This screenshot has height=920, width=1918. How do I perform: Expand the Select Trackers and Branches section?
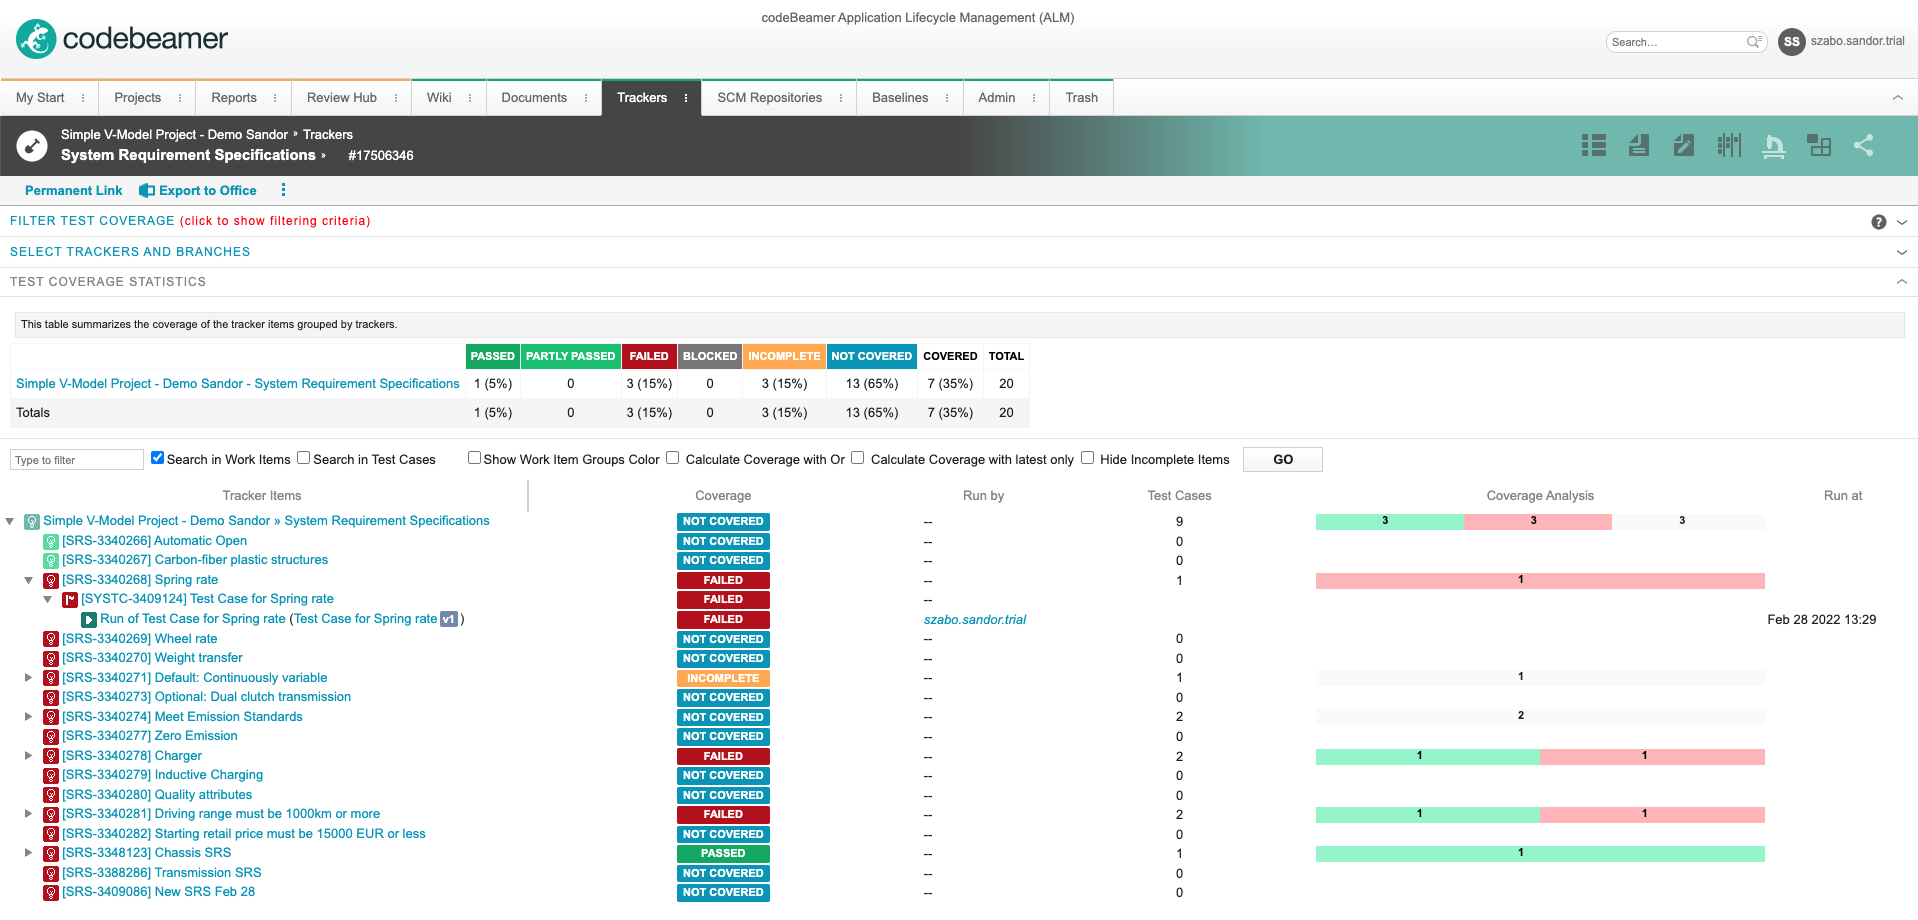(130, 252)
